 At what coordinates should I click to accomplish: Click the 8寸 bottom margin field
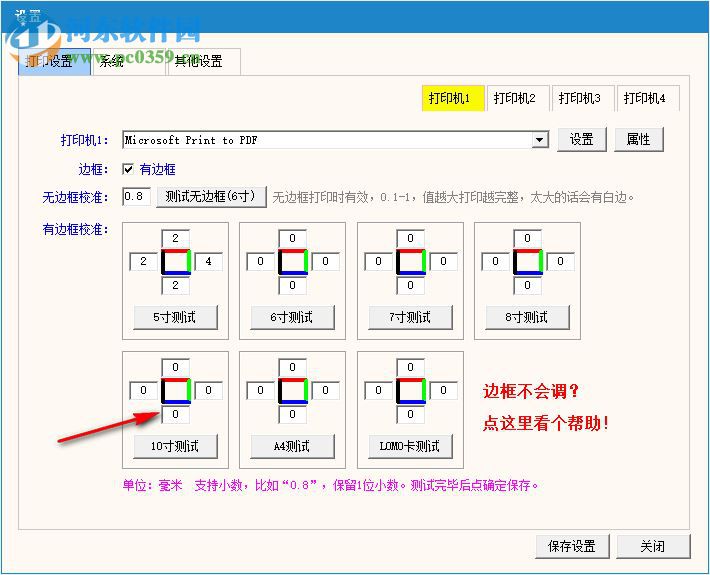pyautogui.click(x=527, y=285)
